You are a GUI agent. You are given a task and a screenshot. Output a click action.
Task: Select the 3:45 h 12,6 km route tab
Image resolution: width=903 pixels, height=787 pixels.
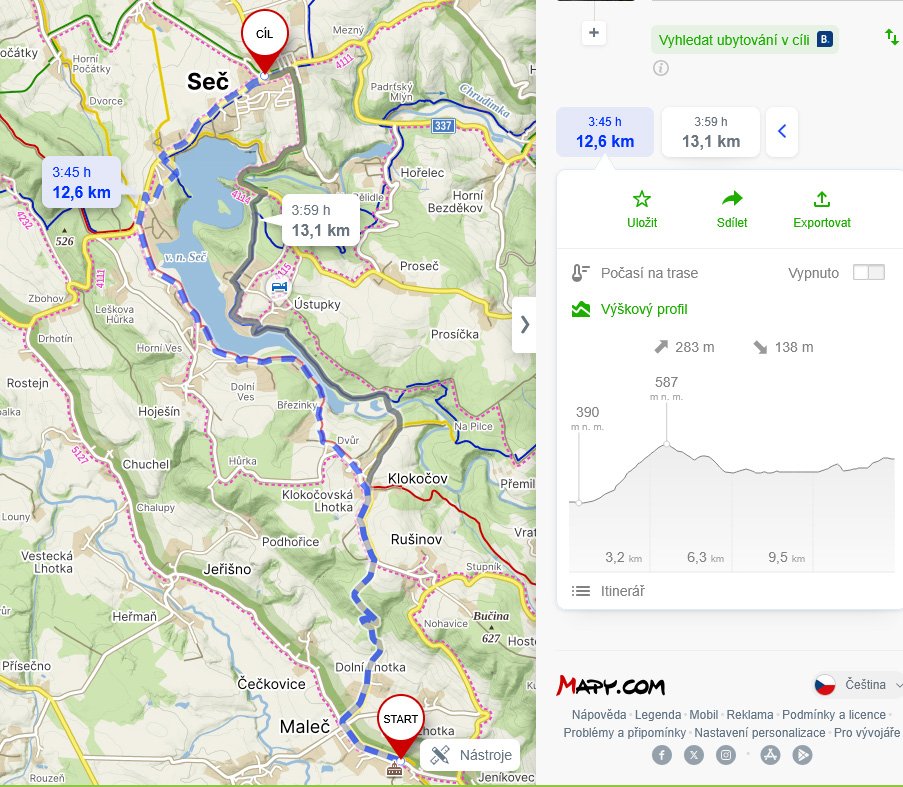pyautogui.click(x=605, y=132)
